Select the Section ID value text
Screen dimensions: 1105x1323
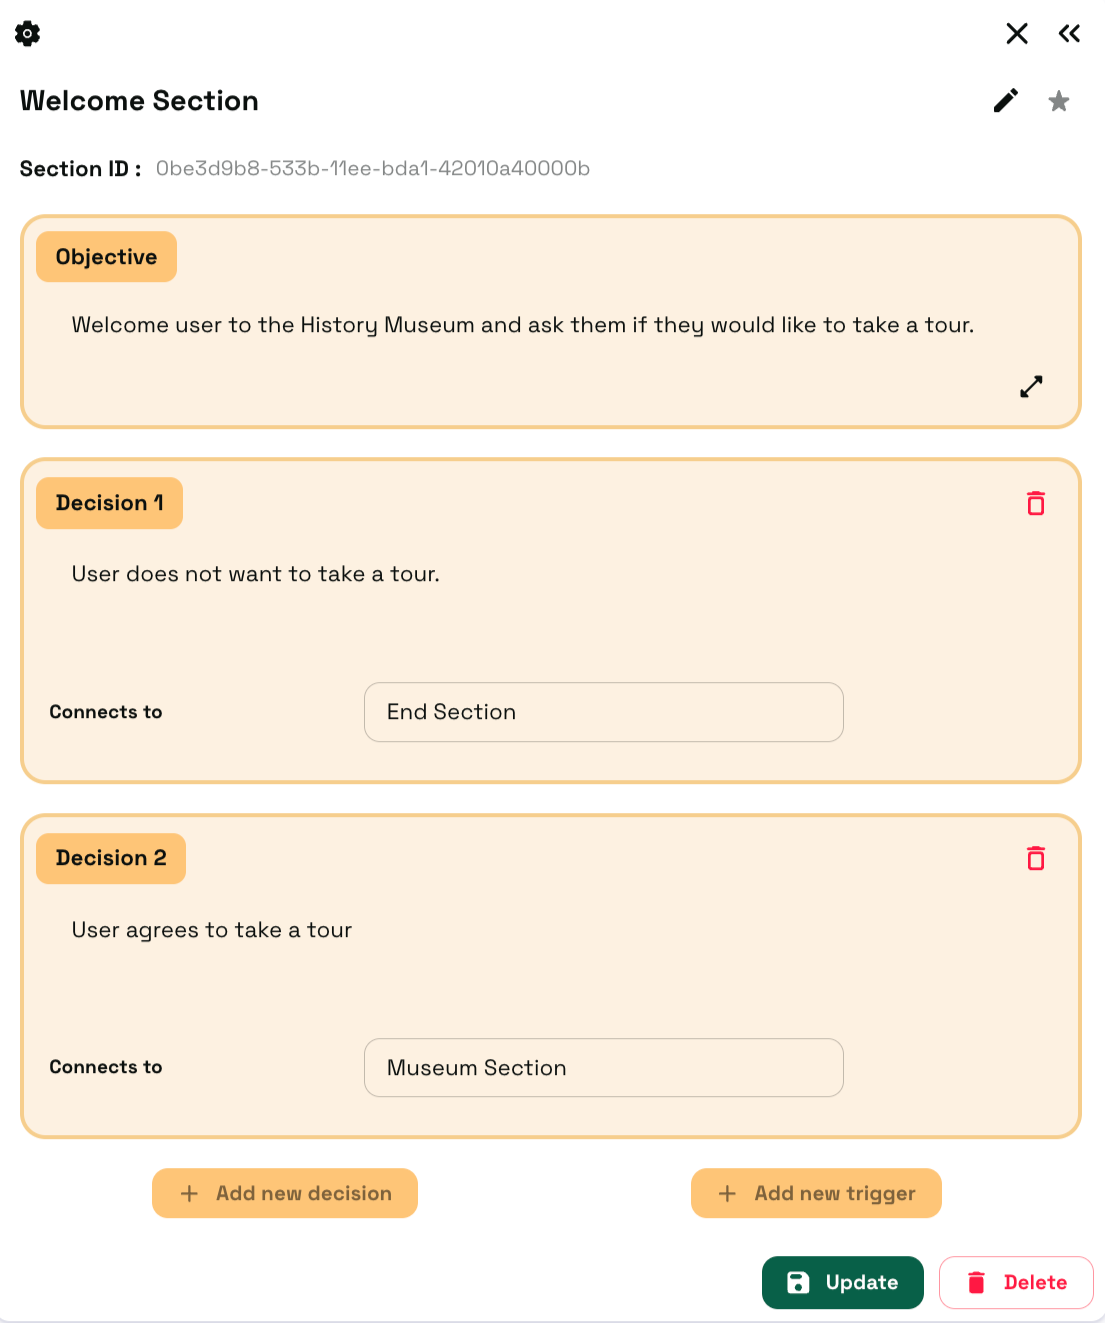372,169
